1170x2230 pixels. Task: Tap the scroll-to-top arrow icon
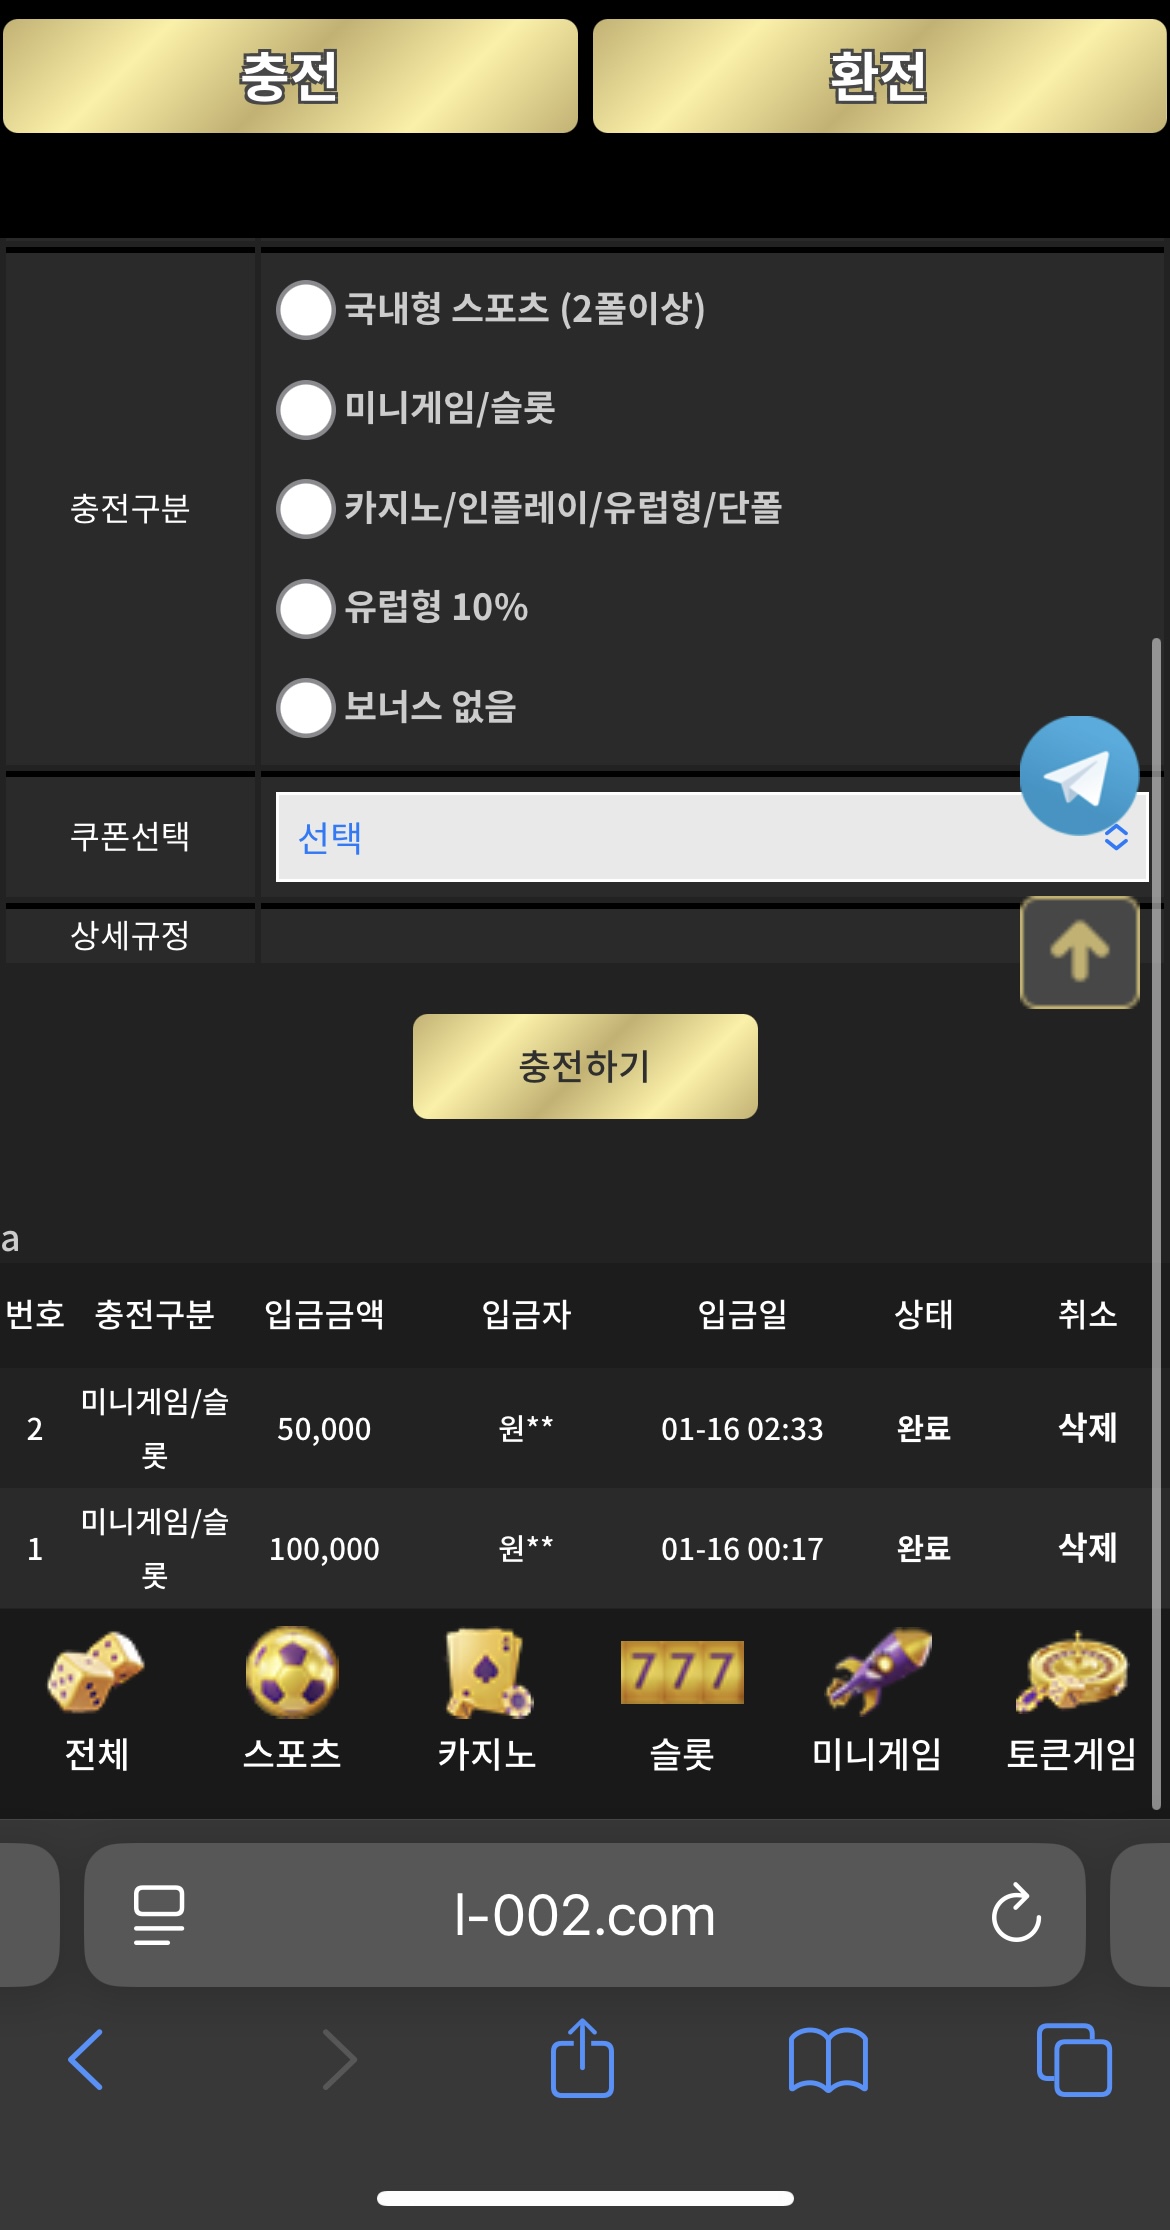pos(1079,952)
